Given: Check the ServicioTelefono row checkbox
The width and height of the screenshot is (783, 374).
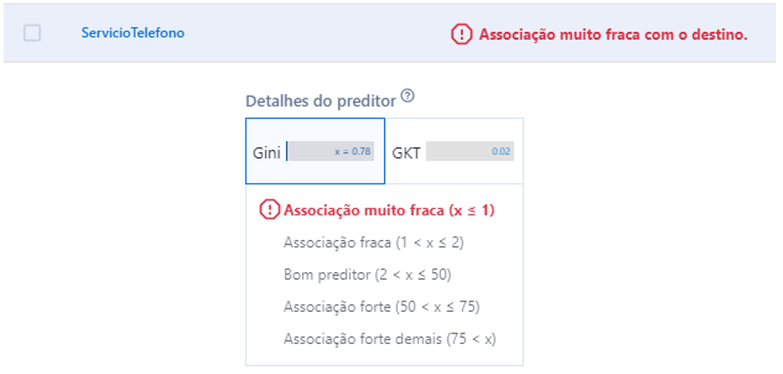Looking at the screenshot, I should click(32, 33).
